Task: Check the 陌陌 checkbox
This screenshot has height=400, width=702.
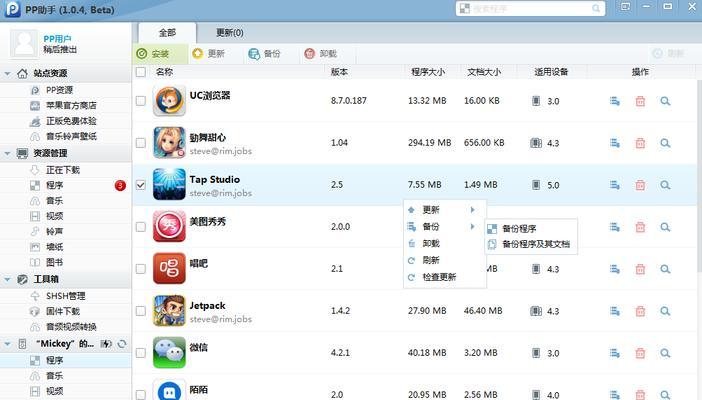Action: click(141, 395)
